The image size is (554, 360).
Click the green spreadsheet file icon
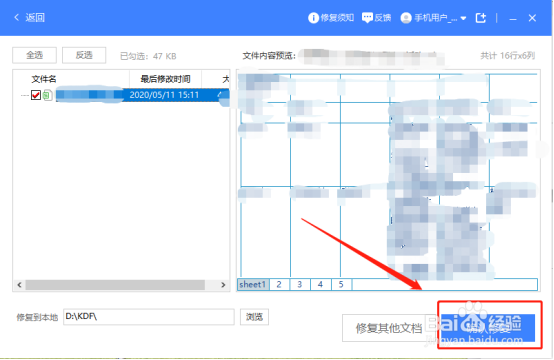tap(48, 95)
